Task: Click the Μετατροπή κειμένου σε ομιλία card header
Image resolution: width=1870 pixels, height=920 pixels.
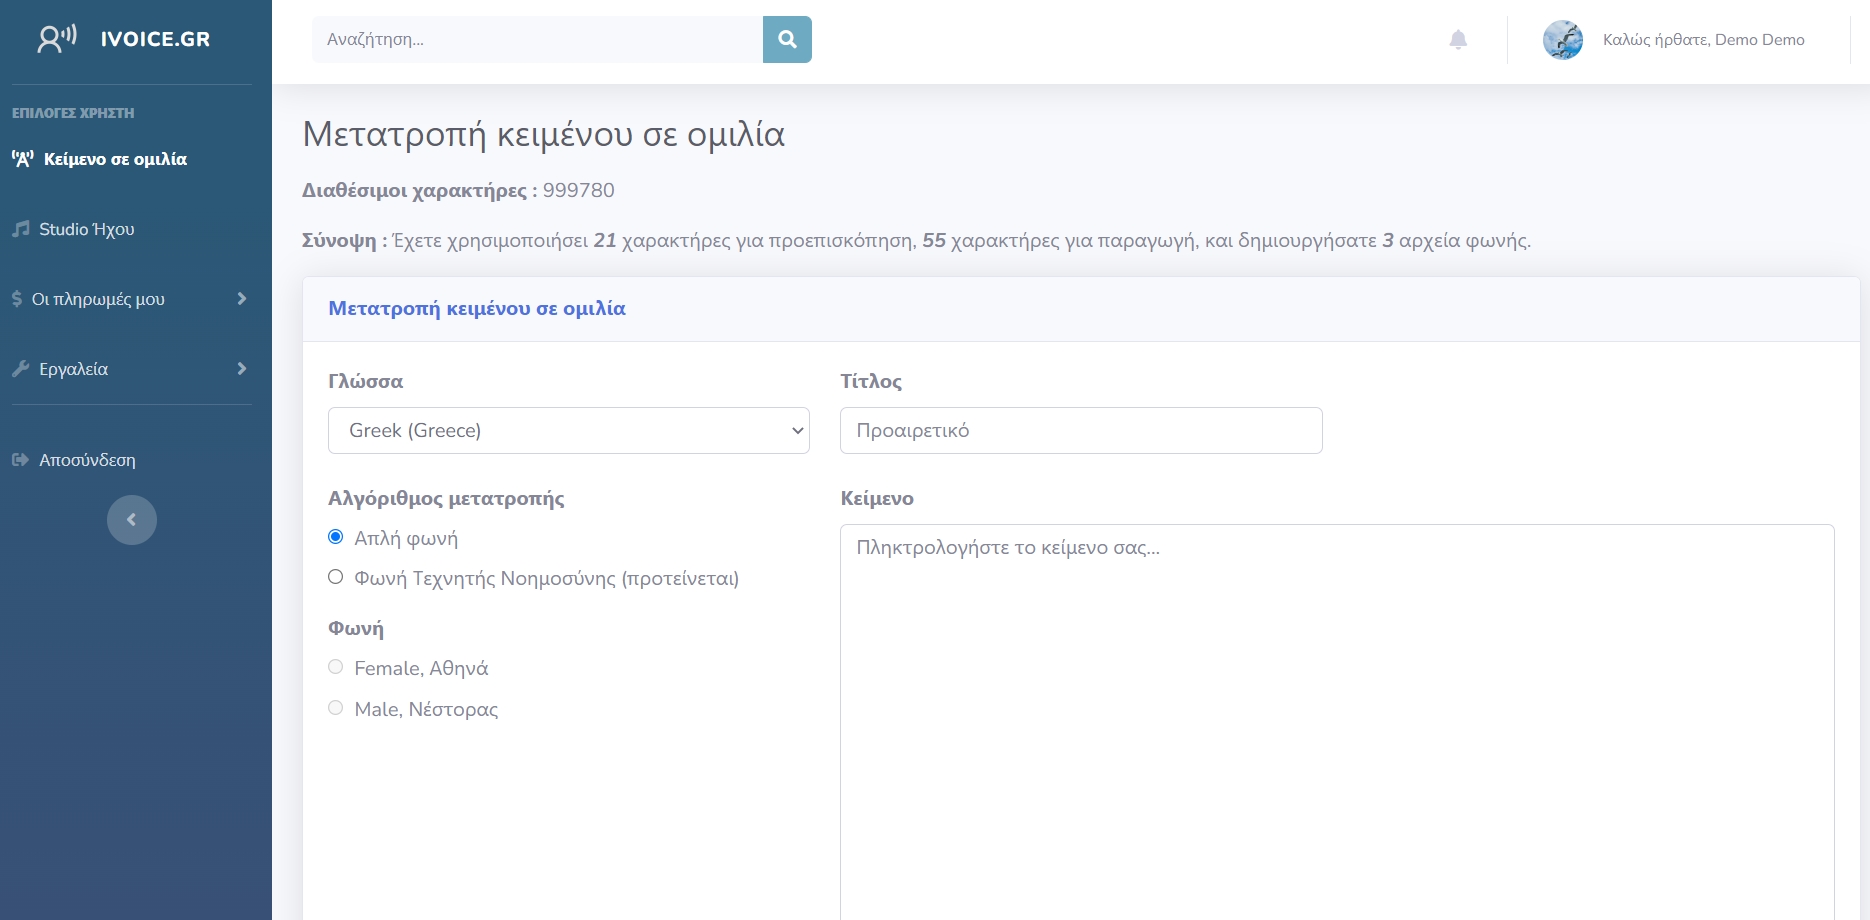Action: pyautogui.click(x=1081, y=309)
